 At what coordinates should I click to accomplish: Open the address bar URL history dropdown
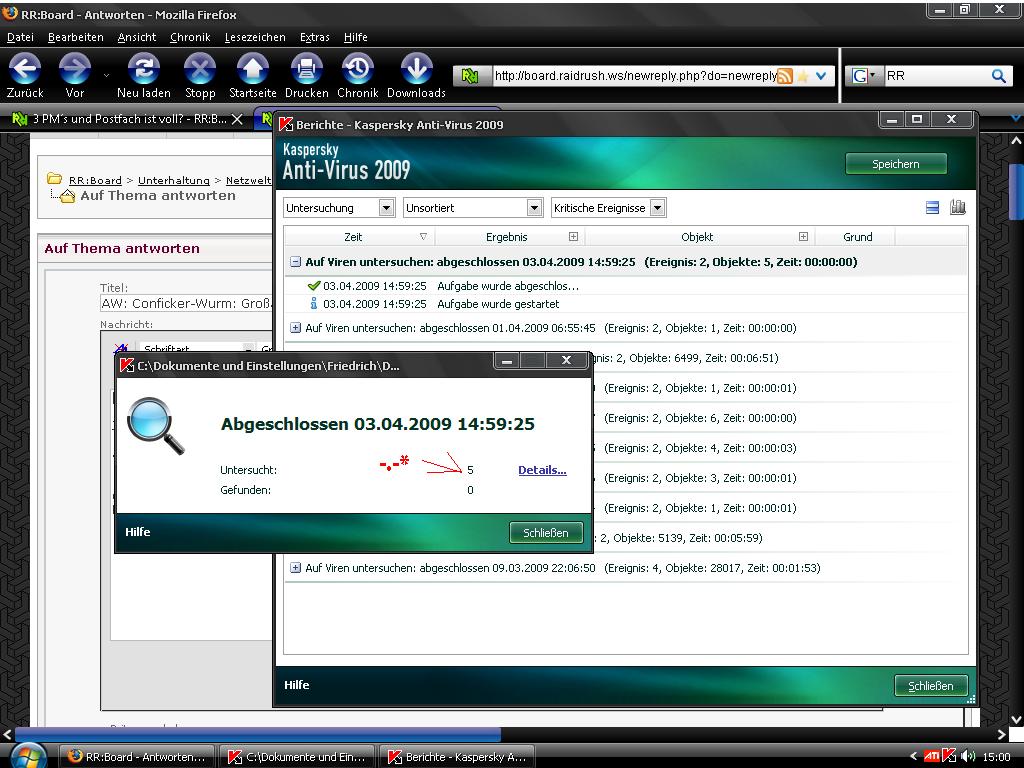pyautogui.click(x=821, y=76)
